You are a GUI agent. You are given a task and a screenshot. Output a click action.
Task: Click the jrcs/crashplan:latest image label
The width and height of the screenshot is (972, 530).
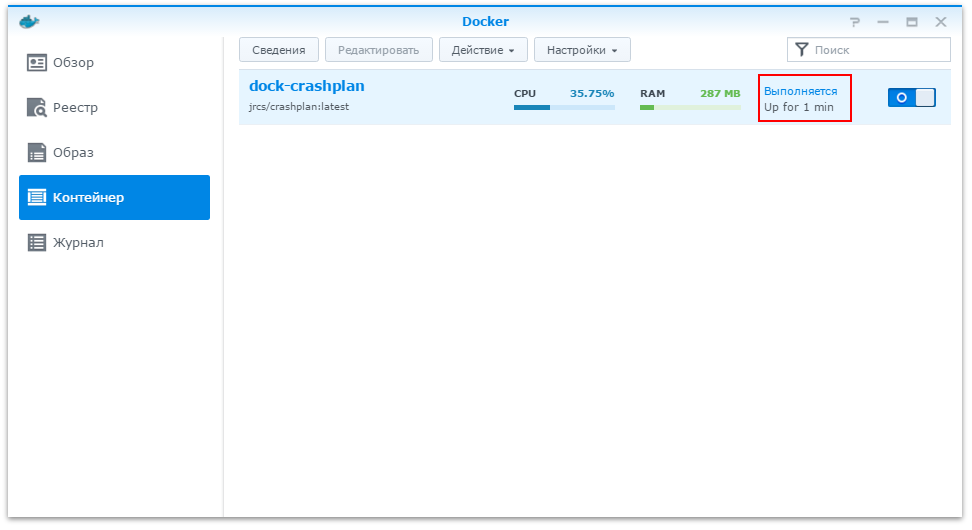click(x=299, y=107)
